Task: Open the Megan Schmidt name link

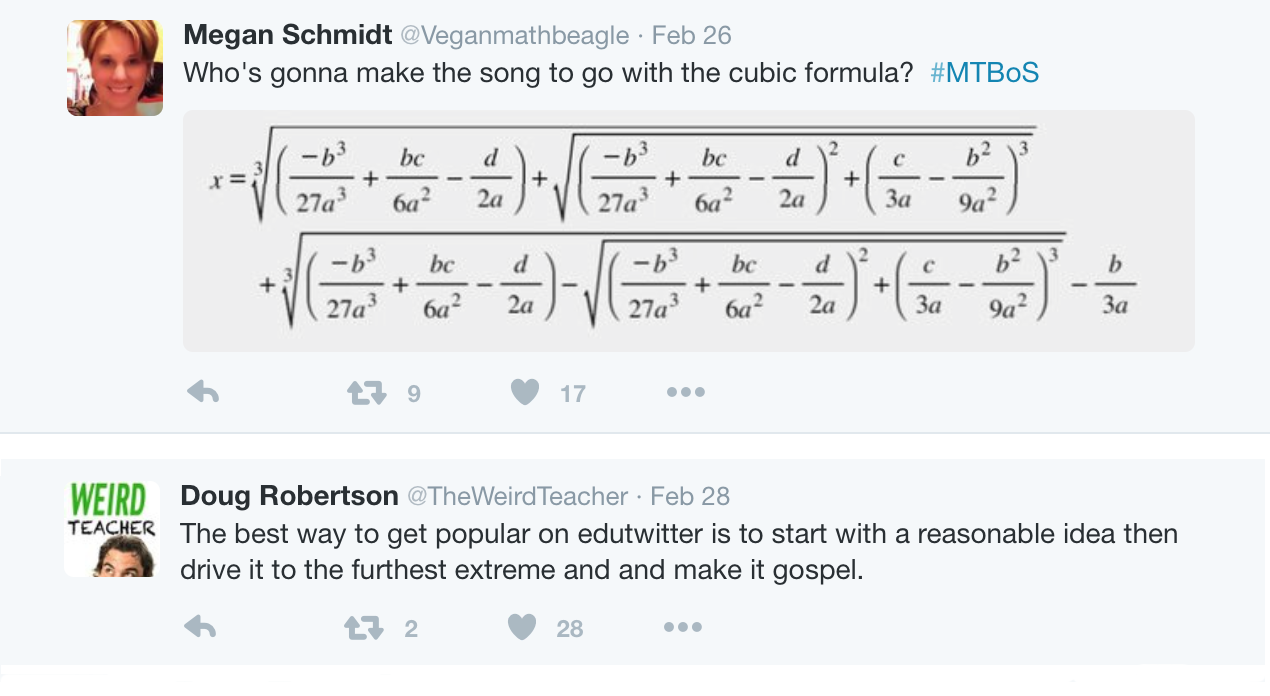Action: pyautogui.click(x=288, y=36)
